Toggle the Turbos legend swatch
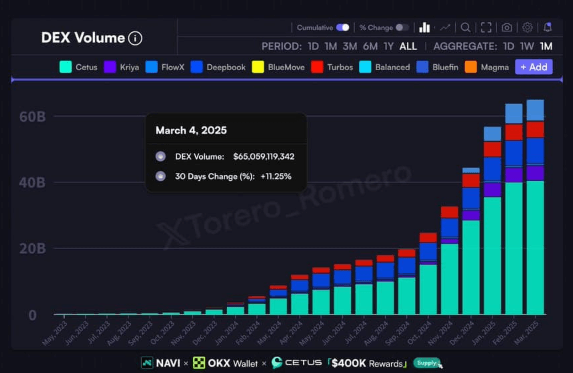The width and height of the screenshot is (573, 373). 317,67
